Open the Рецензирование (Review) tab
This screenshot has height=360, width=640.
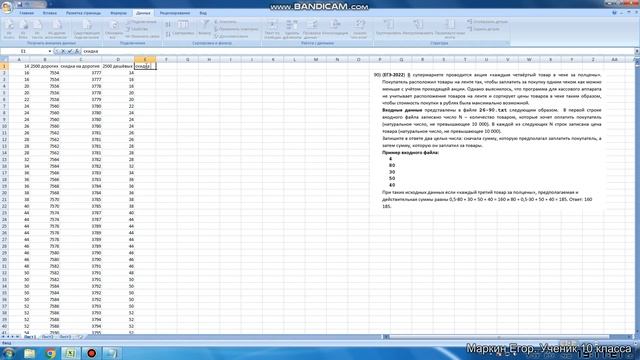pos(175,13)
